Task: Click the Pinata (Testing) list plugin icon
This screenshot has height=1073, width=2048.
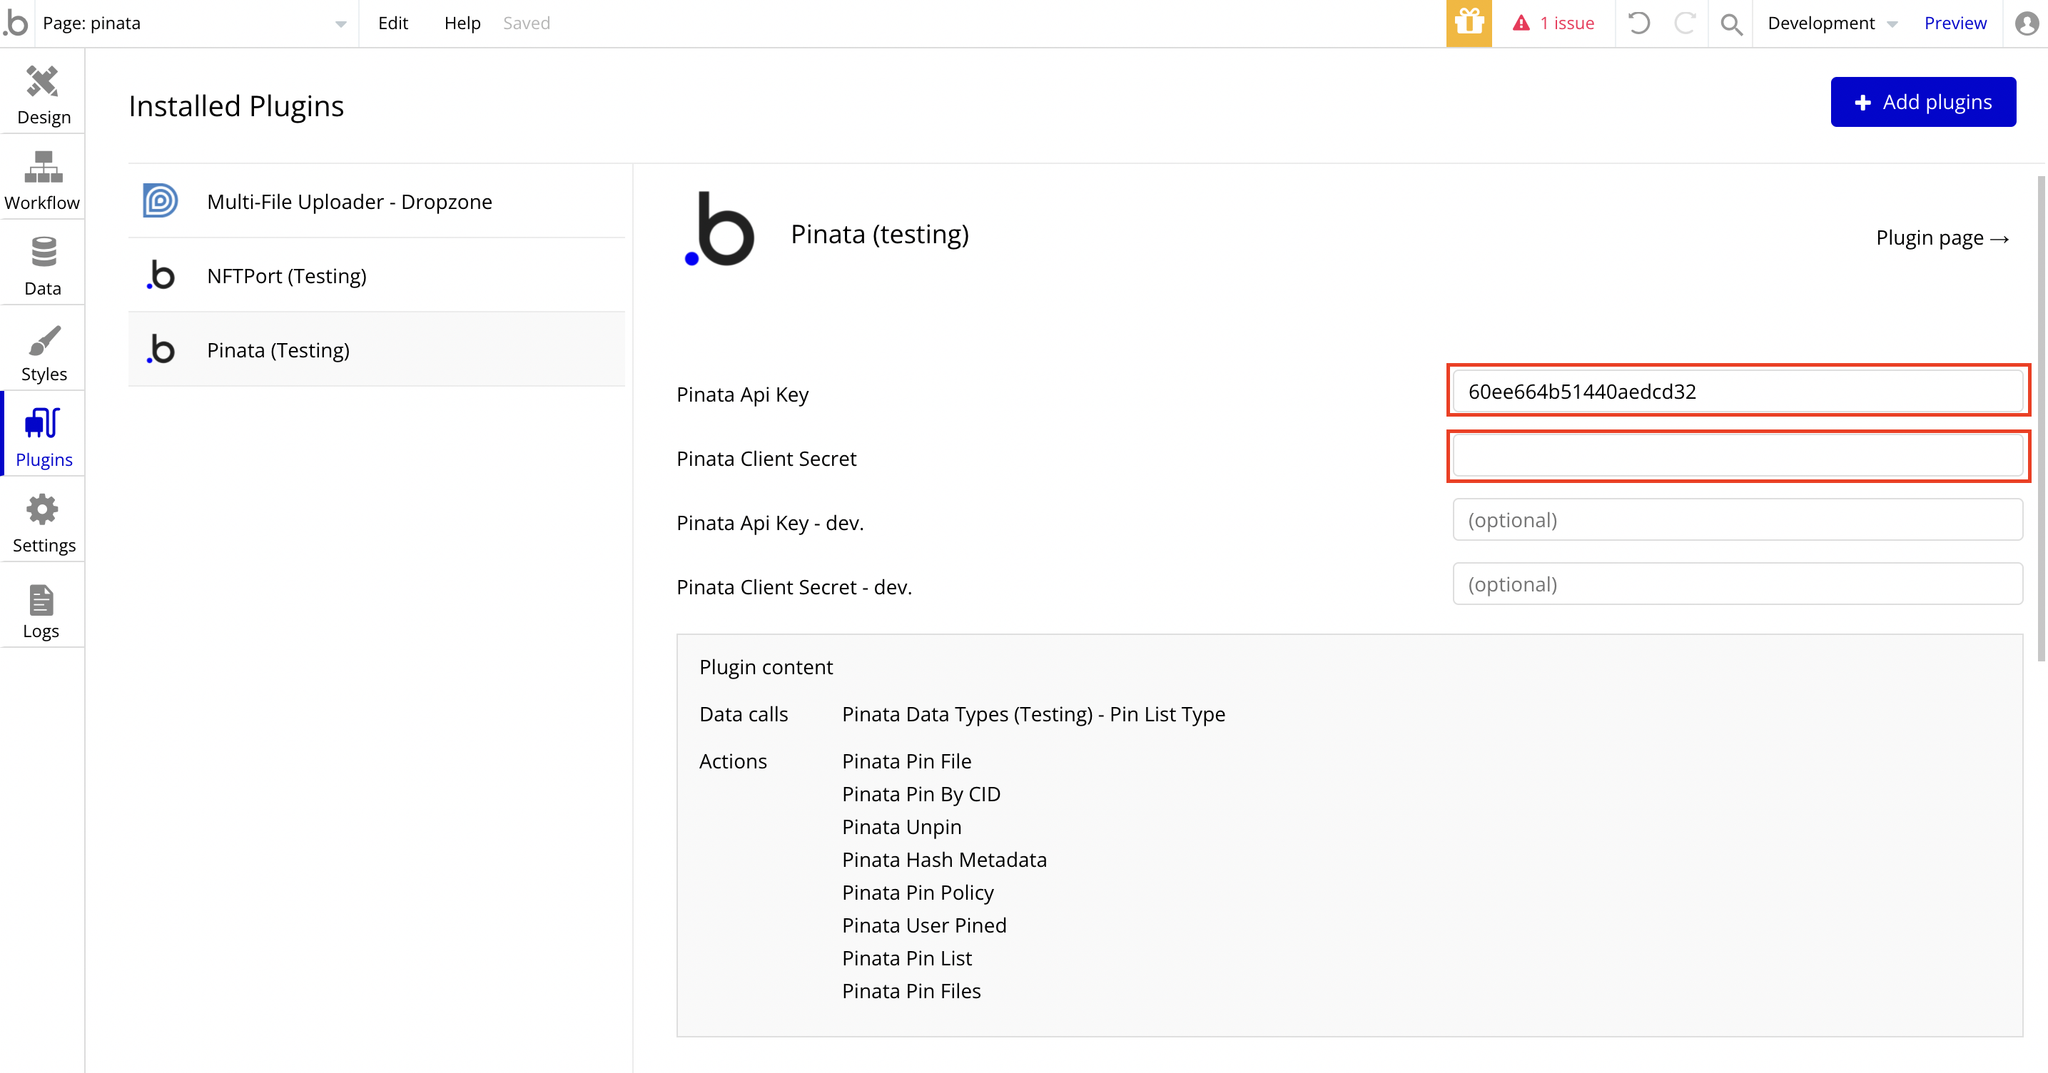Action: [160, 349]
